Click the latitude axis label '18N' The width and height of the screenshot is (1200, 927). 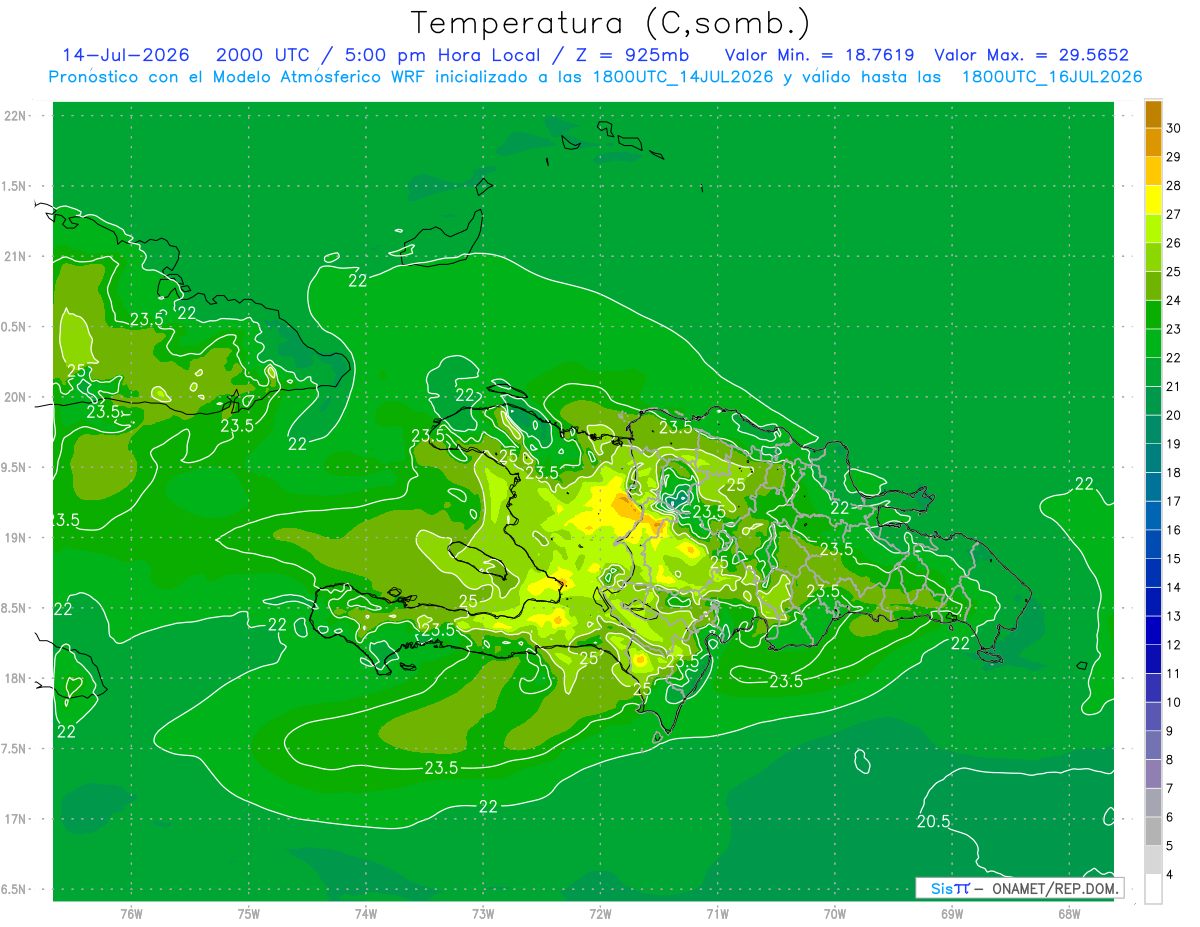pos(16,678)
